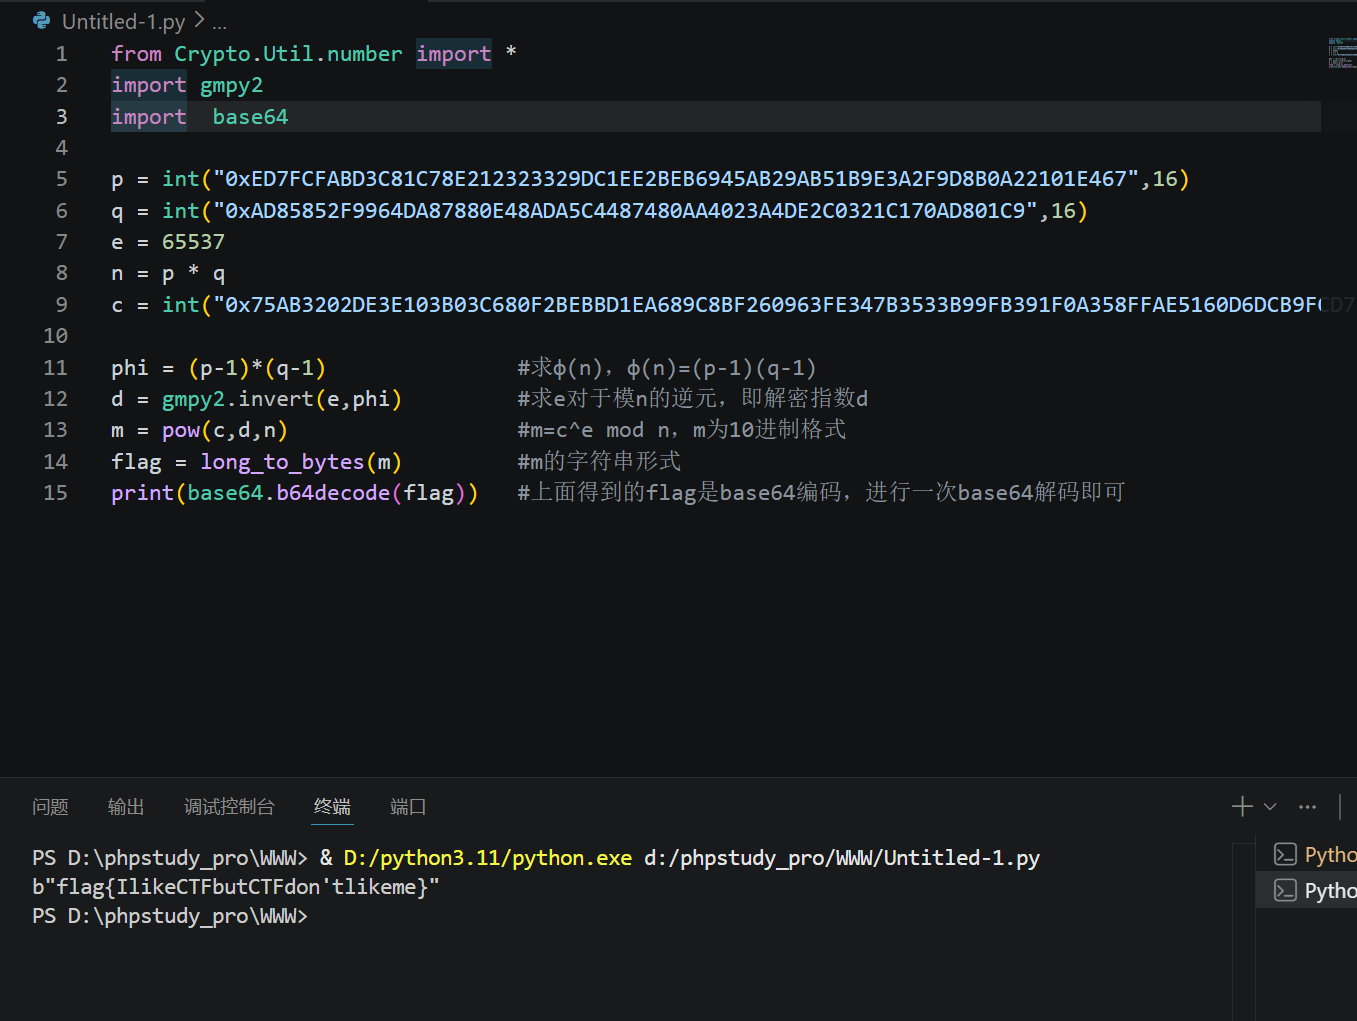Click line number 15 in the gutter

click(x=56, y=493)
